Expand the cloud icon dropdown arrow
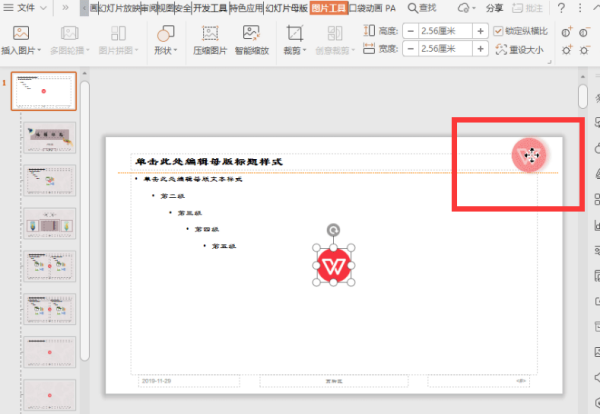This screenshot has width=600, height=414. tap(474, 8)
